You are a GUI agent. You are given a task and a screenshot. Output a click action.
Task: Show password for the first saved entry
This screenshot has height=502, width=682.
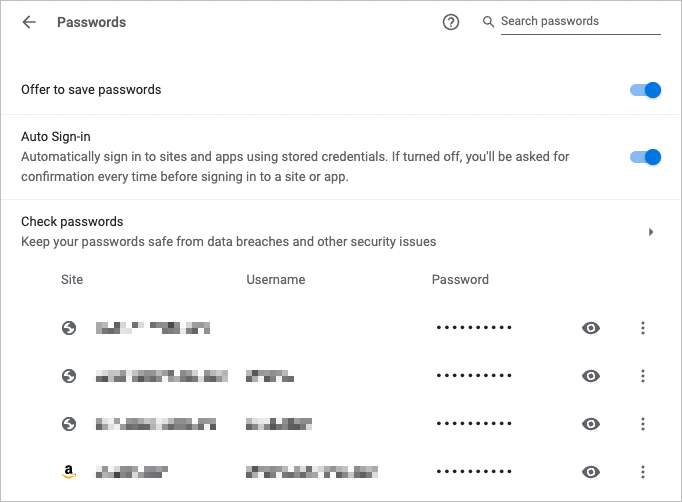coord(591,328)
